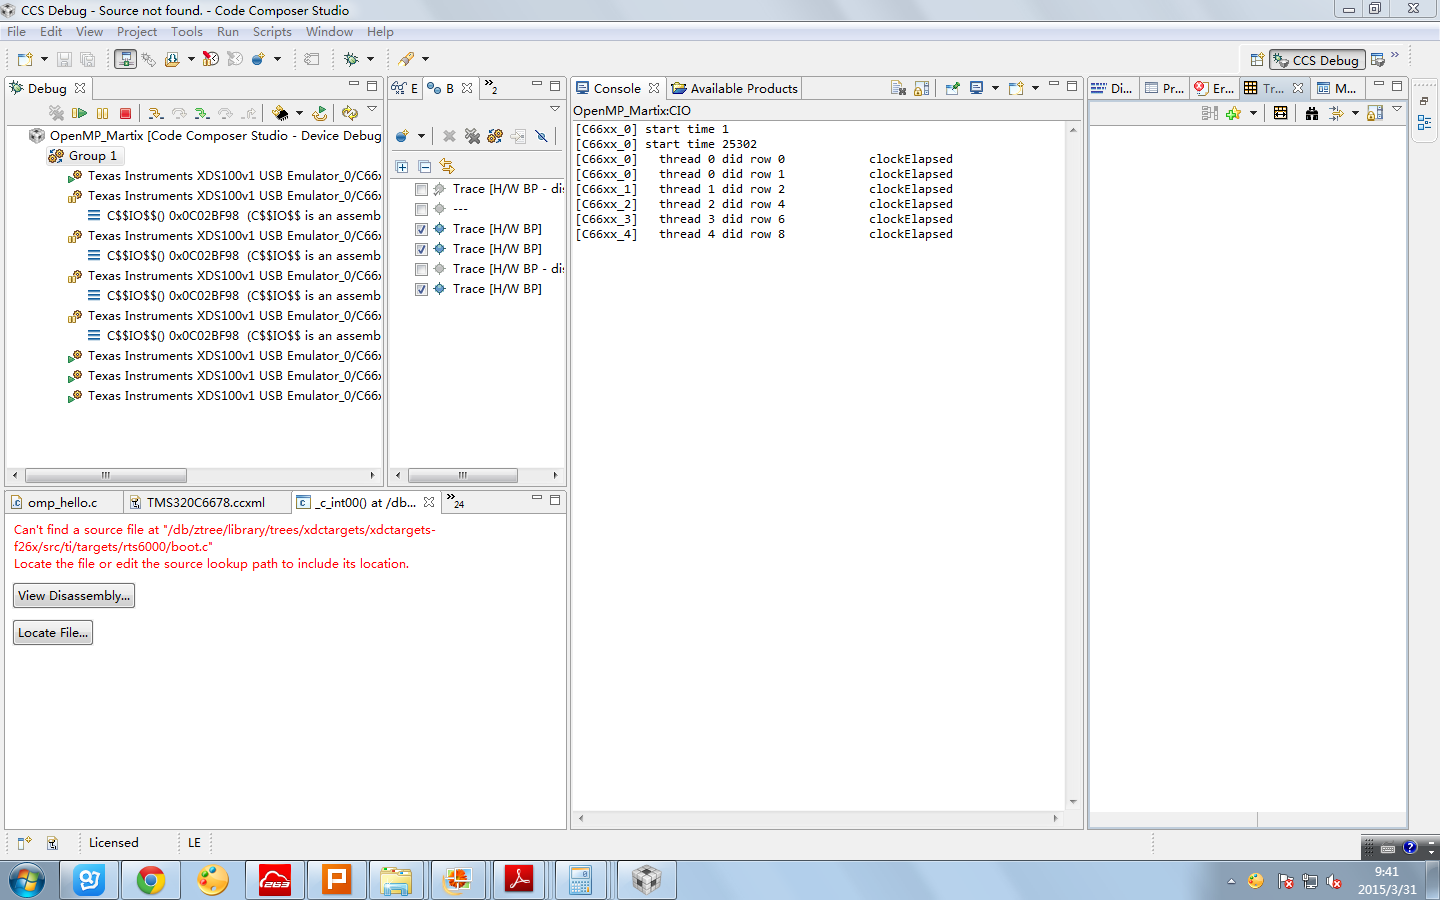Screen dimensions: 1440x900
Task: Click the Breakpoints view horizontal scrollbar thumb
Action: tap(463, 475)
